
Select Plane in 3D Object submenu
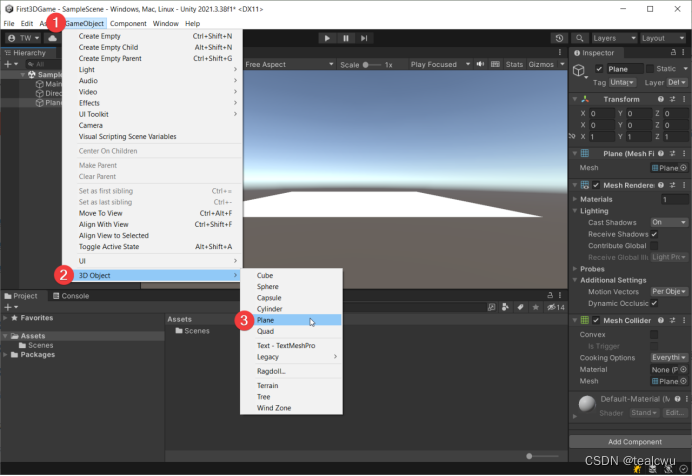tap(291, 320)
